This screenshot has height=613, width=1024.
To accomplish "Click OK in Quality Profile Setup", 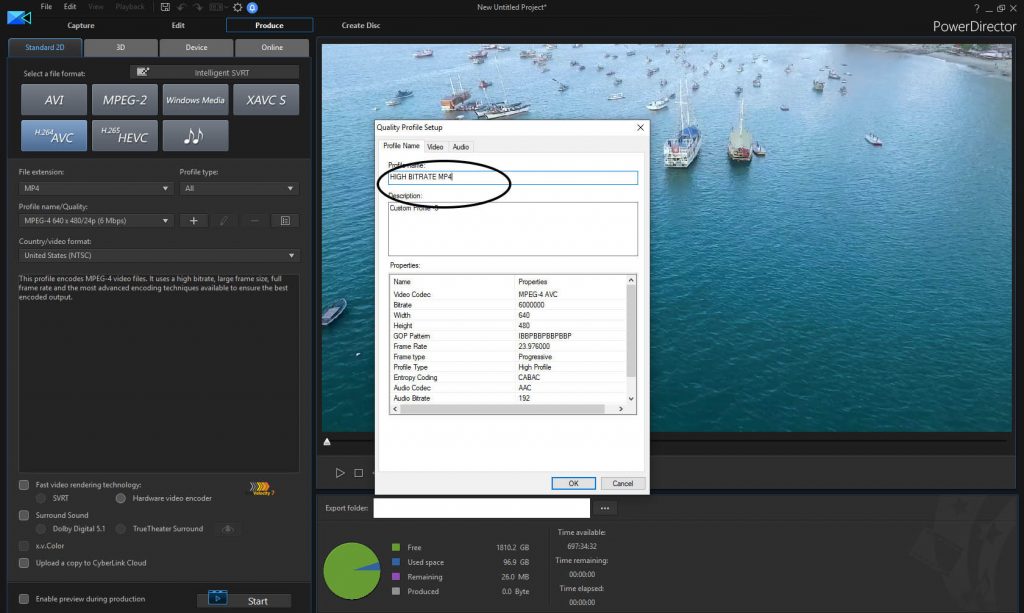I will click(573, 483).
